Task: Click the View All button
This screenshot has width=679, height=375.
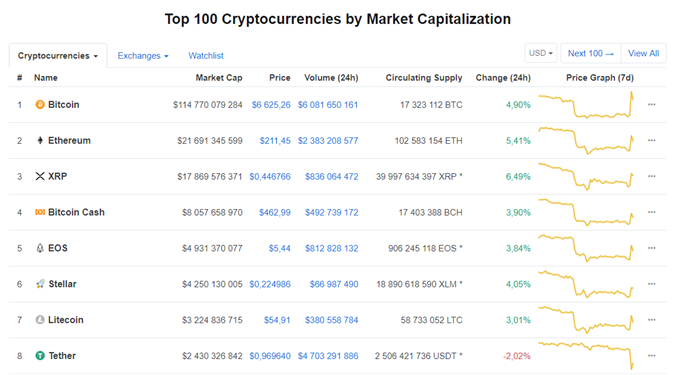Action: pyautogui.click(x=643, y=53)
